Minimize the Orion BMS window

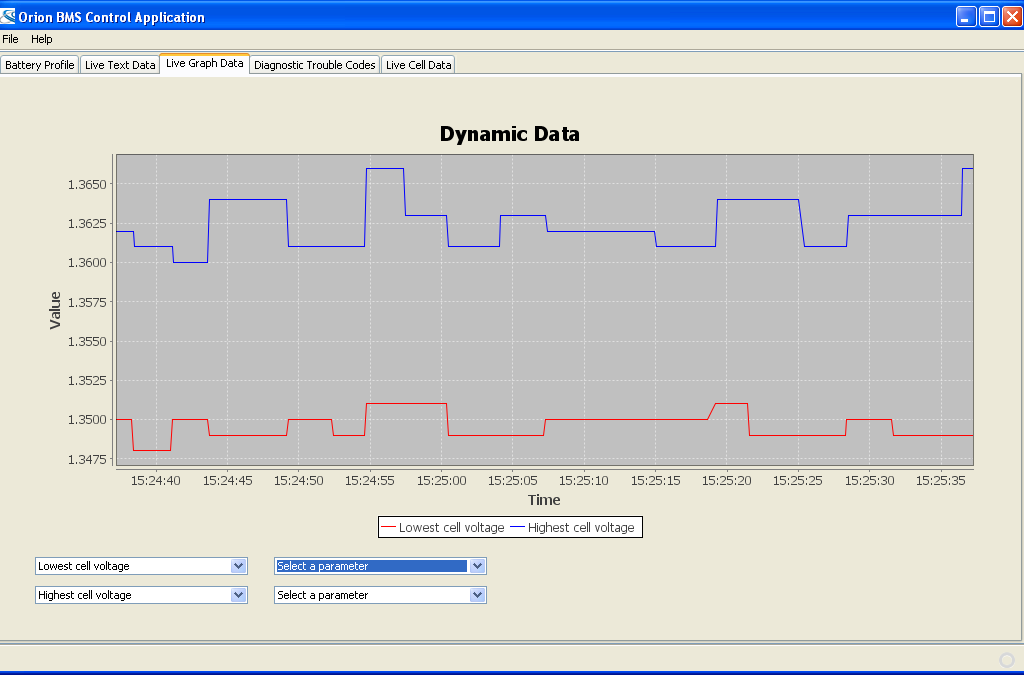(967, 16)
